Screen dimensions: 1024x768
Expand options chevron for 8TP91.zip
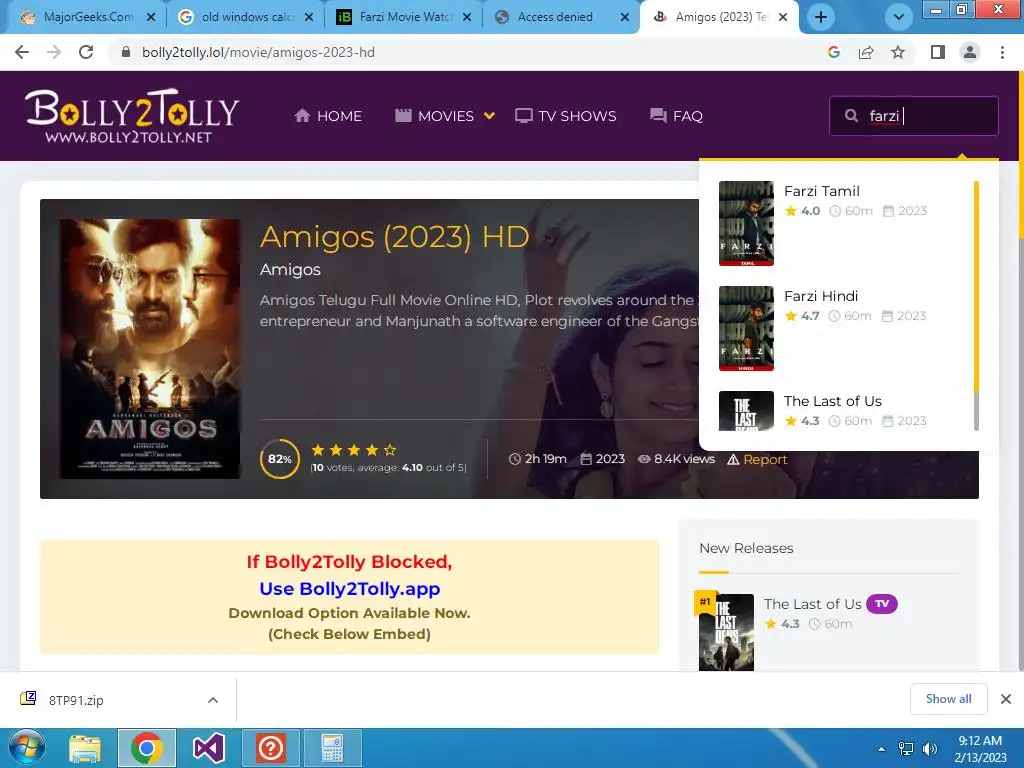[x=213, y=700]
